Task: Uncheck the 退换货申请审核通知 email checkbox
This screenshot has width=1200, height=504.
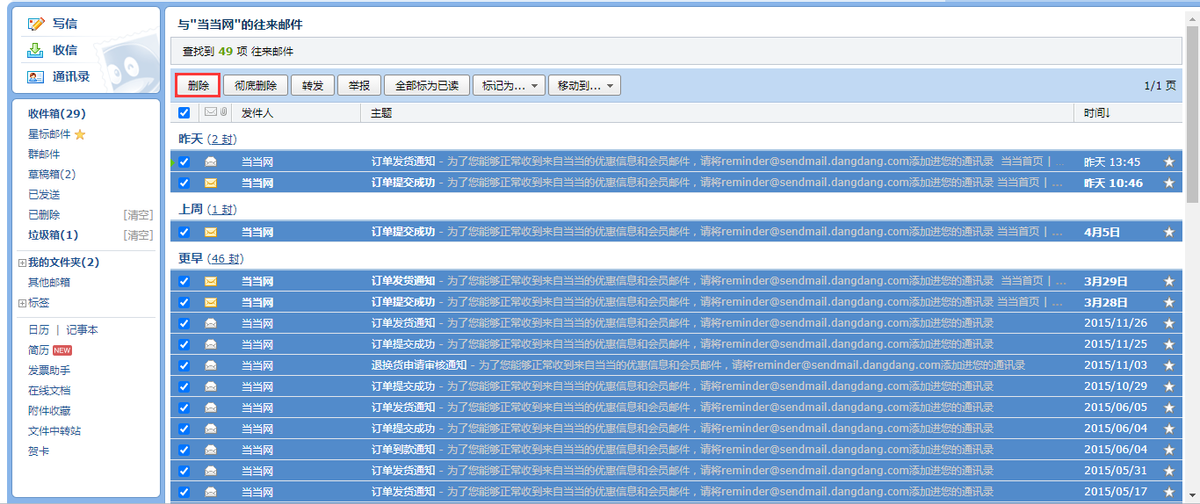Action: (184, 365)
